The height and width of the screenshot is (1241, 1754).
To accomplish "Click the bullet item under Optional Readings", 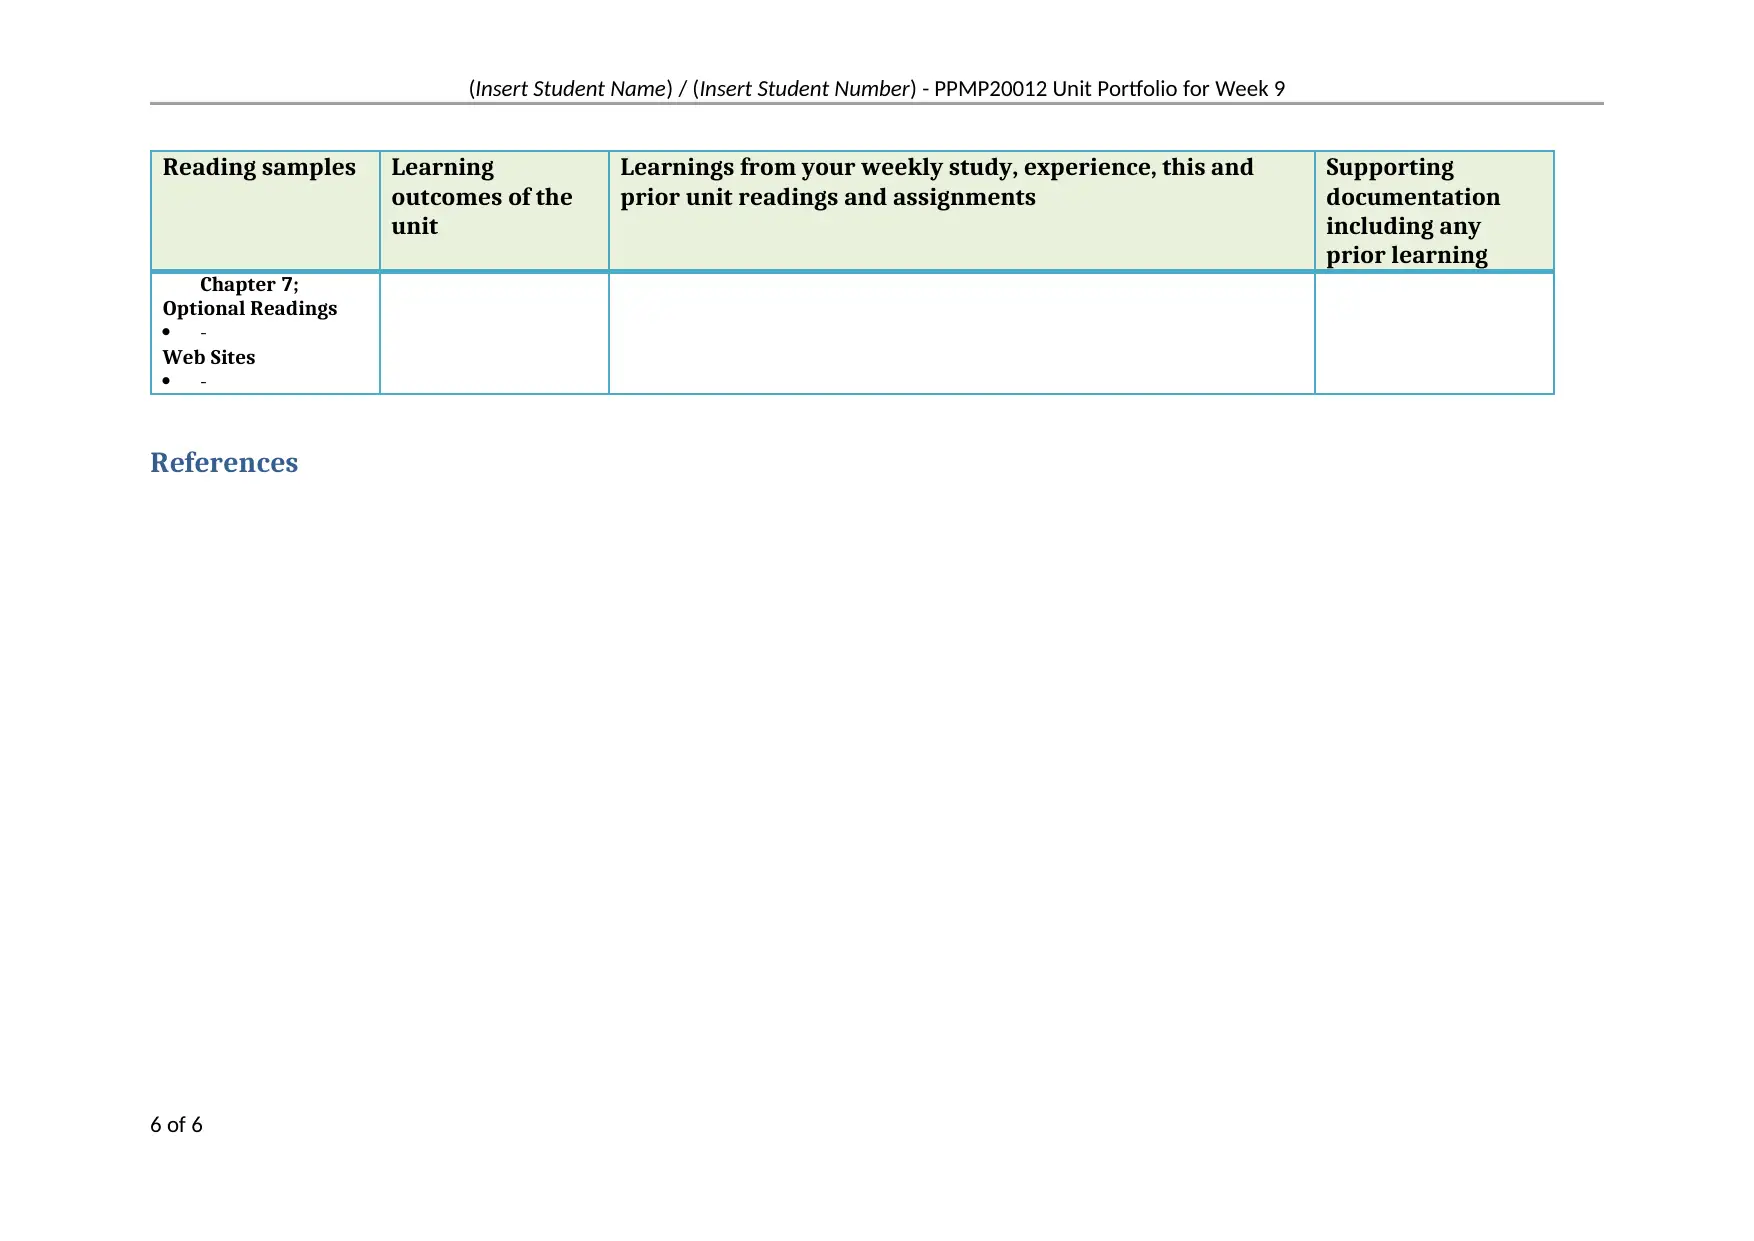I will tap(185, 333).
